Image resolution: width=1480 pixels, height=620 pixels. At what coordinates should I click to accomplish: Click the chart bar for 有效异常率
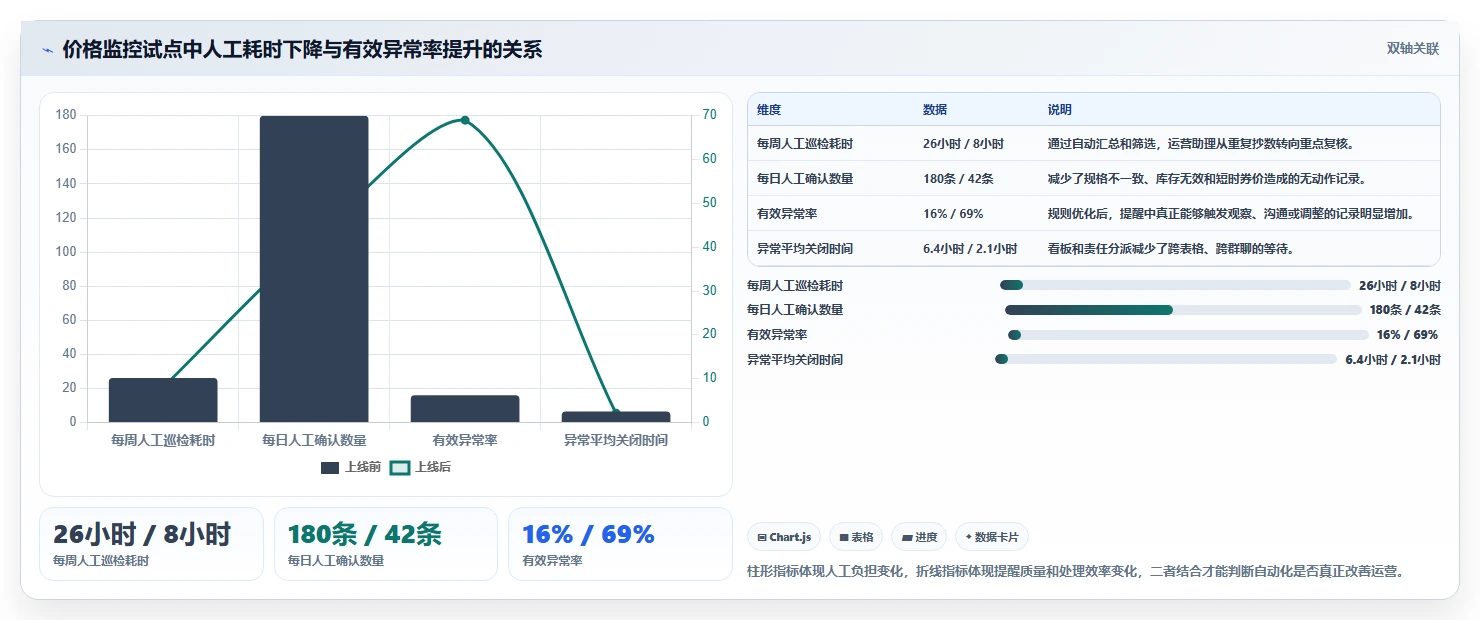[x=465, y=409]
